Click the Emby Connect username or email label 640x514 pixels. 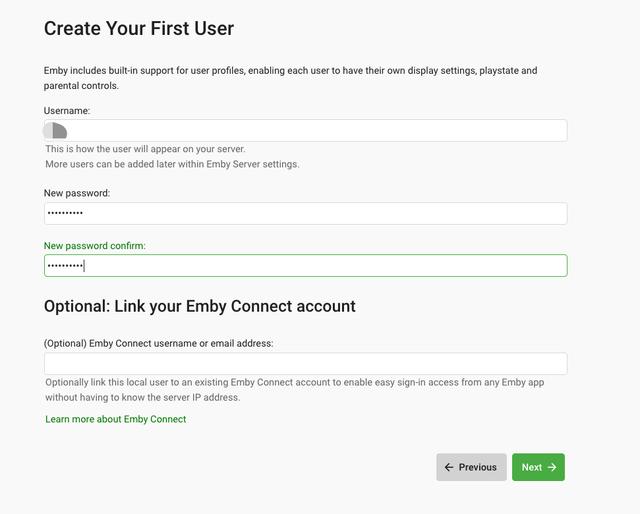158,343
